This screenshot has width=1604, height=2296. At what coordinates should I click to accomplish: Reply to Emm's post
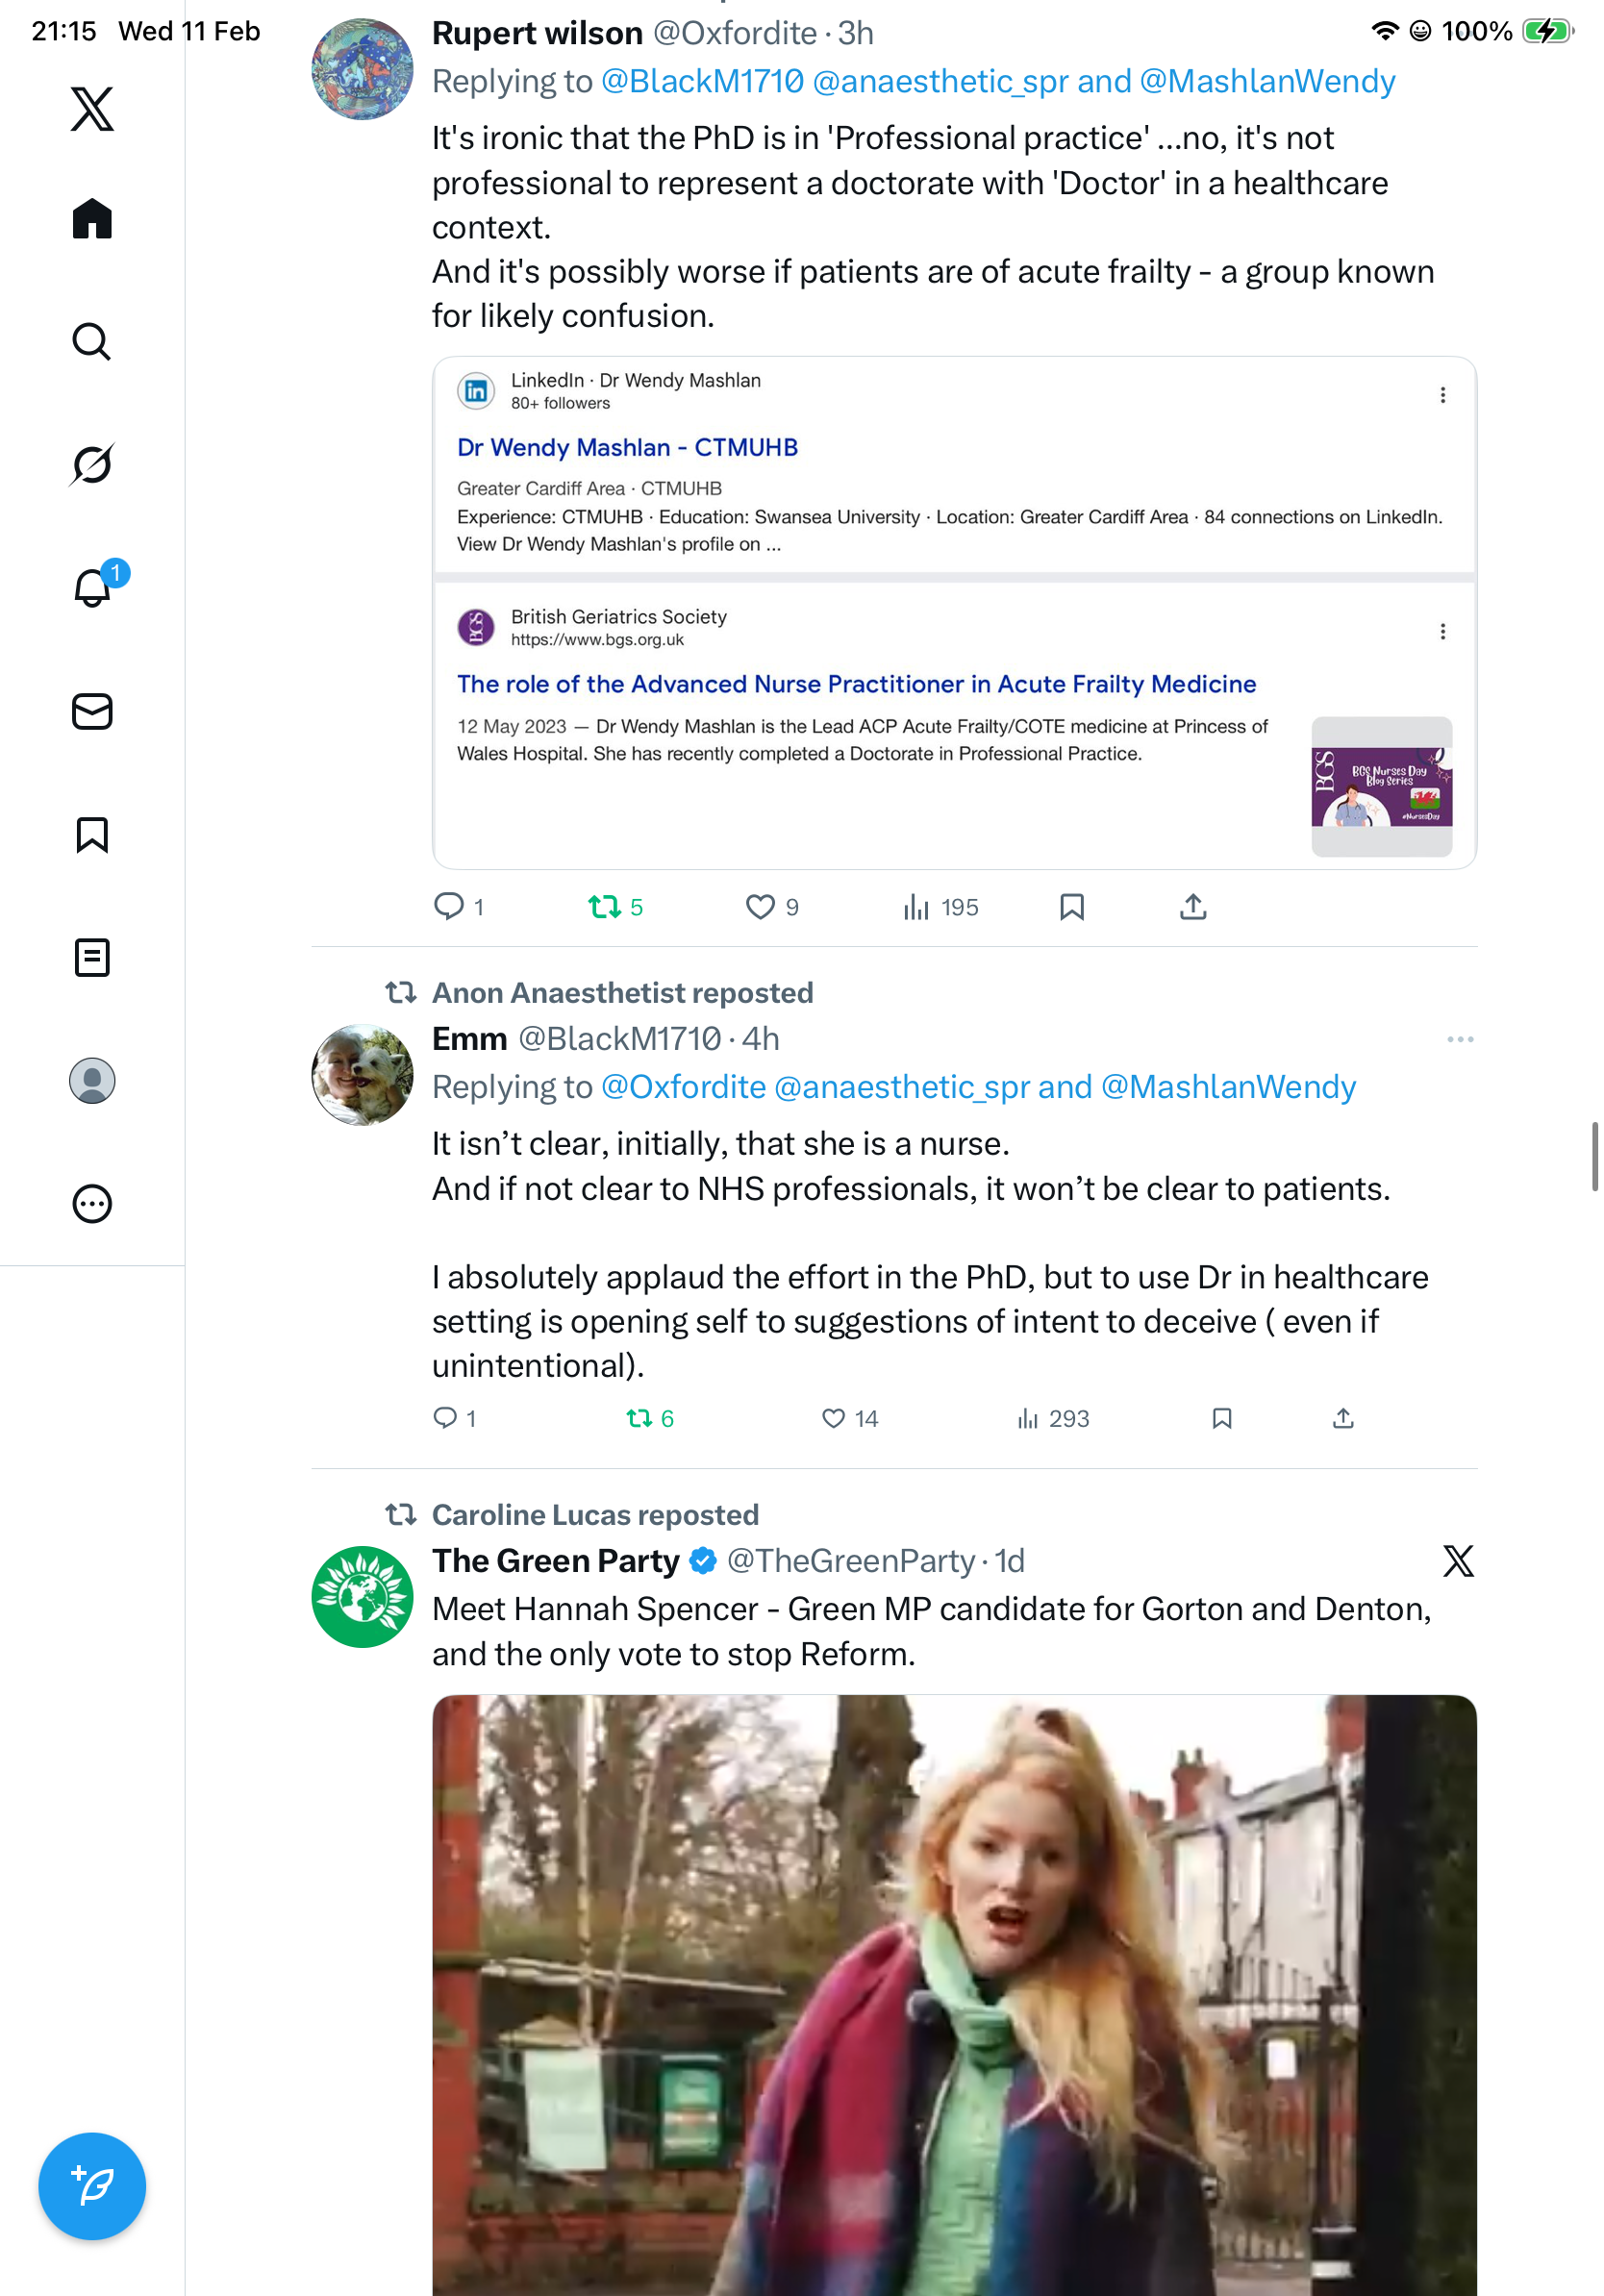coord(446,1418)
